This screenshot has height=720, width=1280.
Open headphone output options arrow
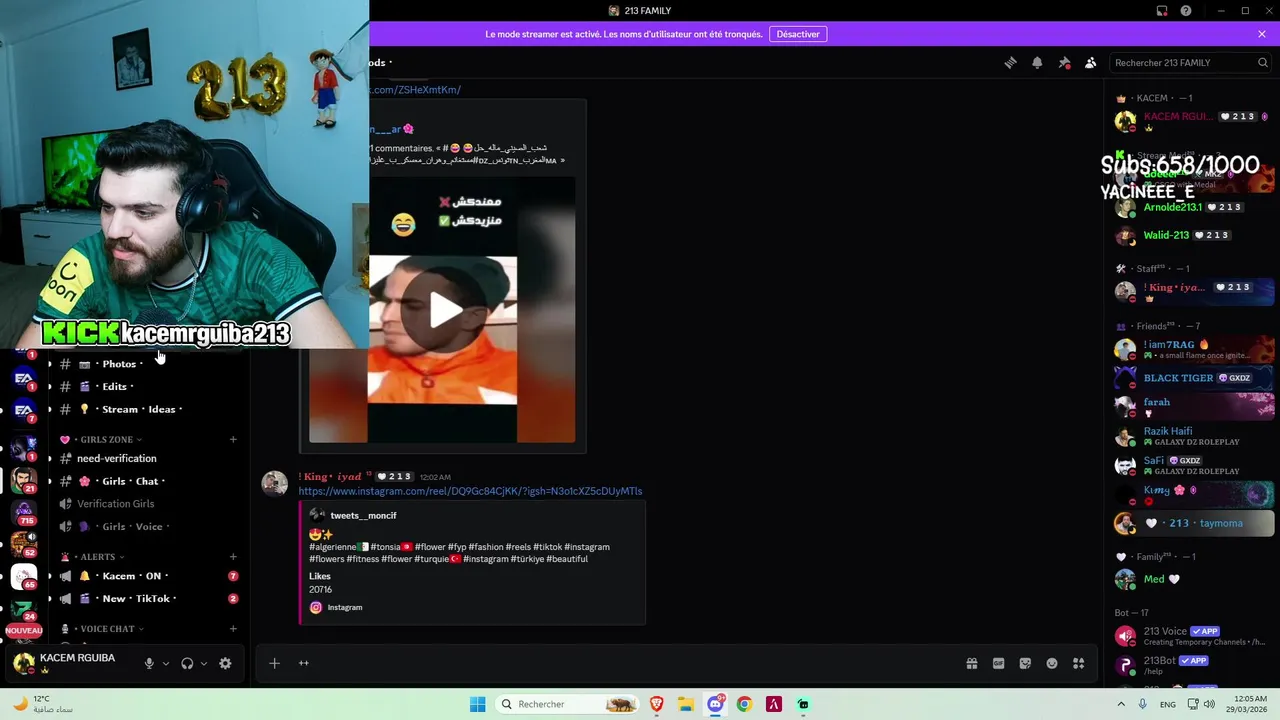point(204,663)
